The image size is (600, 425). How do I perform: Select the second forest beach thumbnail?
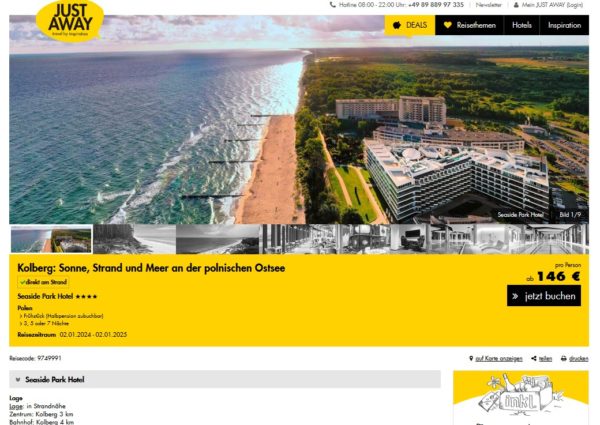pos(134,239)
